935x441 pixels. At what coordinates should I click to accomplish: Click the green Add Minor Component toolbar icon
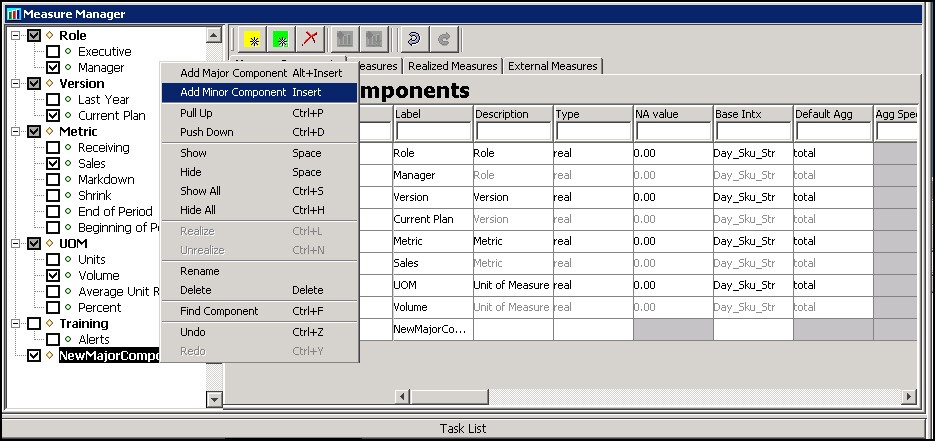pyautogui.click(x=281, y=40)
